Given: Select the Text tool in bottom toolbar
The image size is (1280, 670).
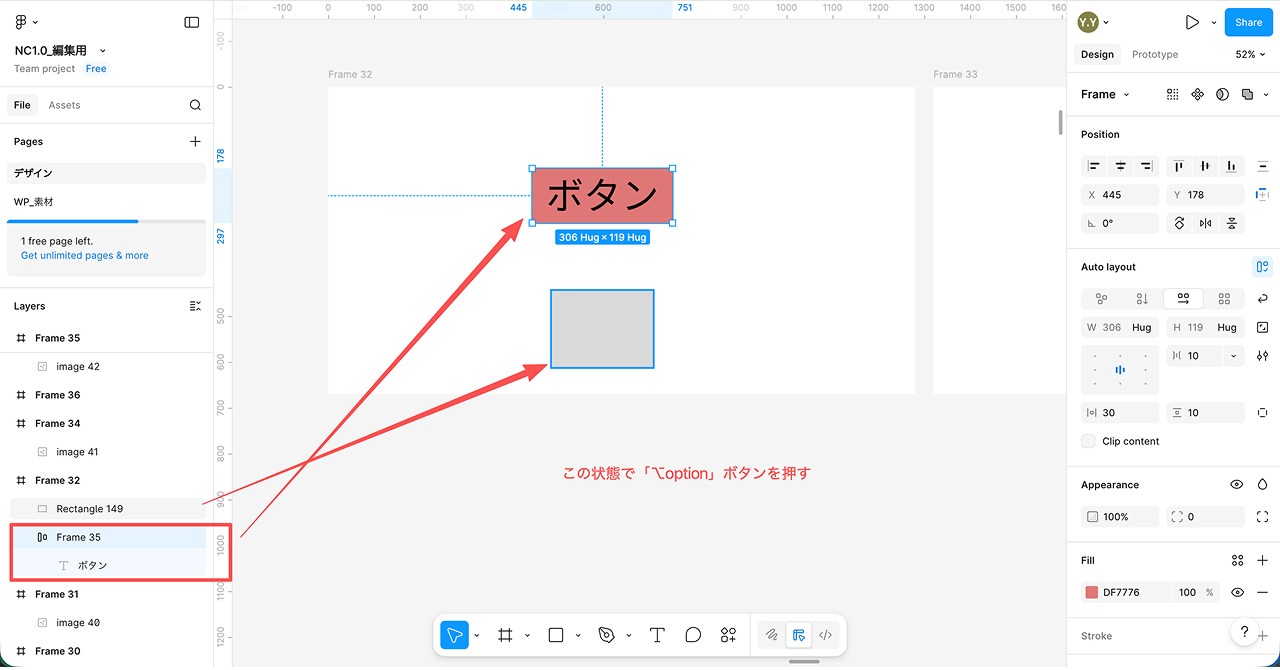Looking at the screenshot, I should [x=657, y=635].
